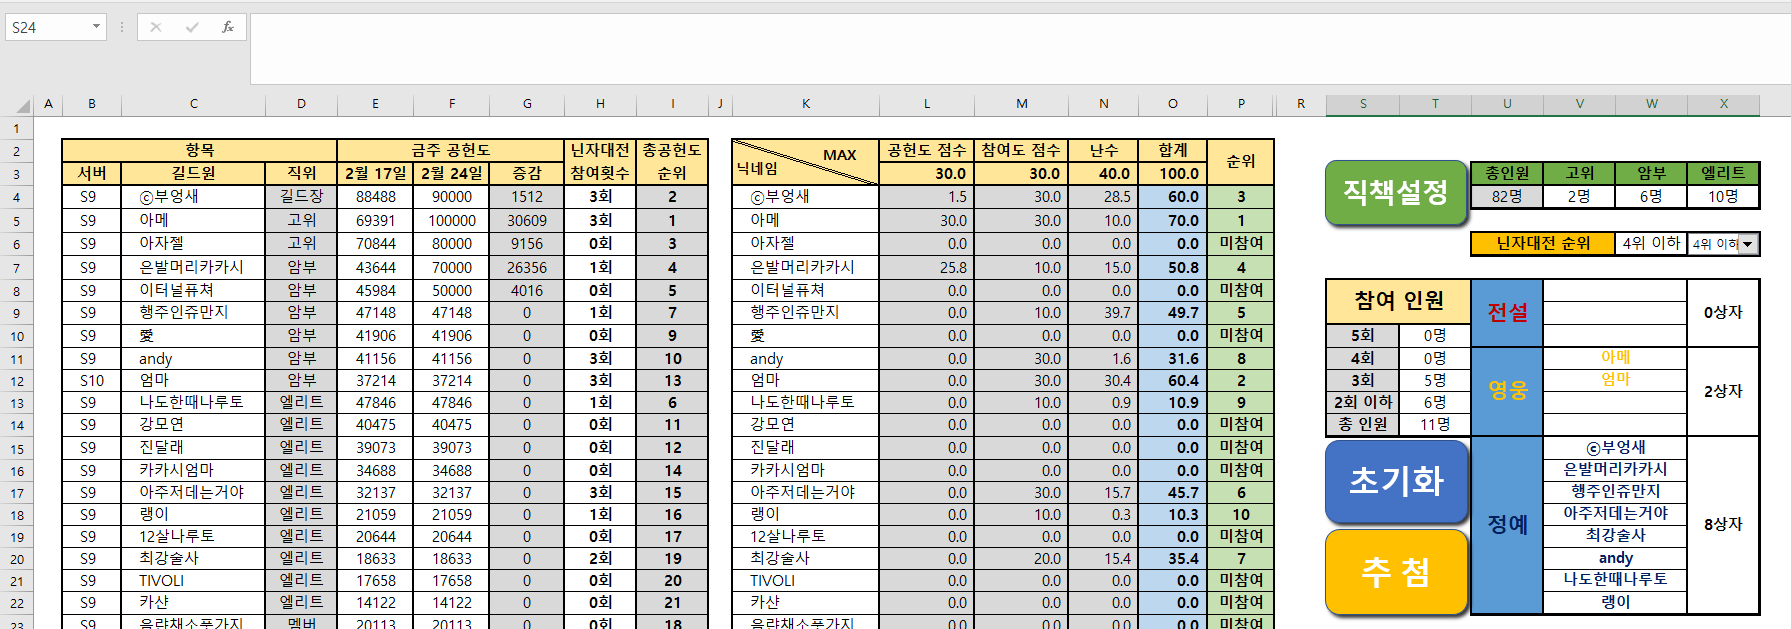Click the 2월 24일 column header cell

coord(452,173)
